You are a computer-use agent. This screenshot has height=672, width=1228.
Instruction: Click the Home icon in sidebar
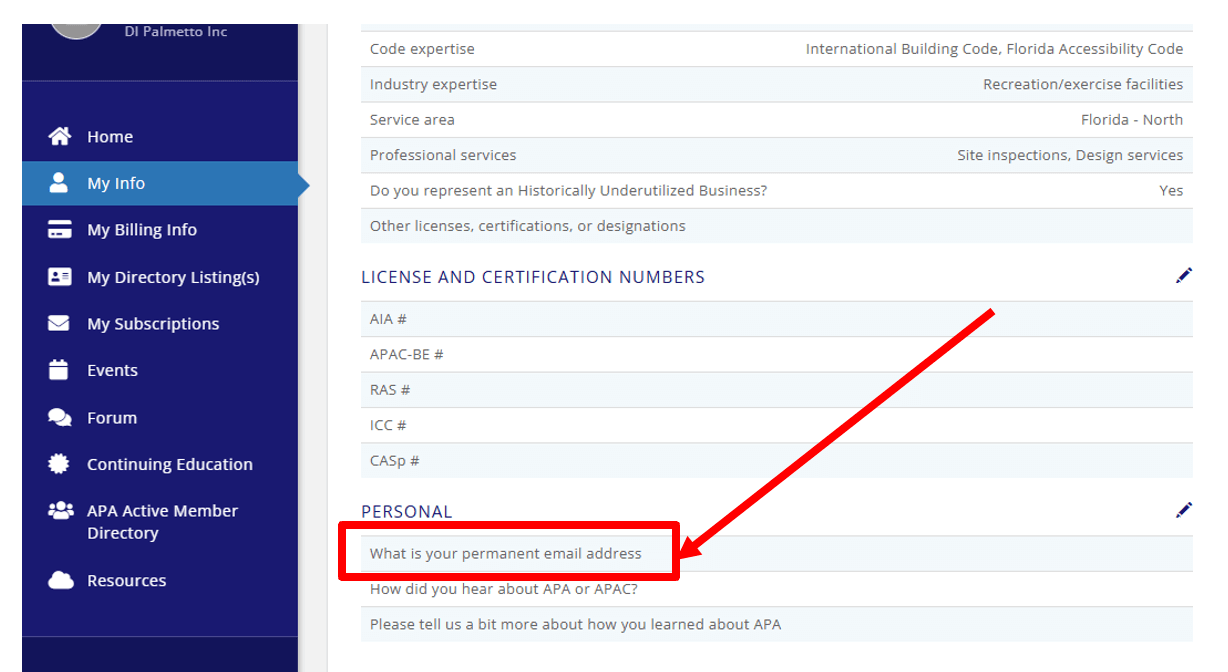pyautogui.click(x=62, y=136)
